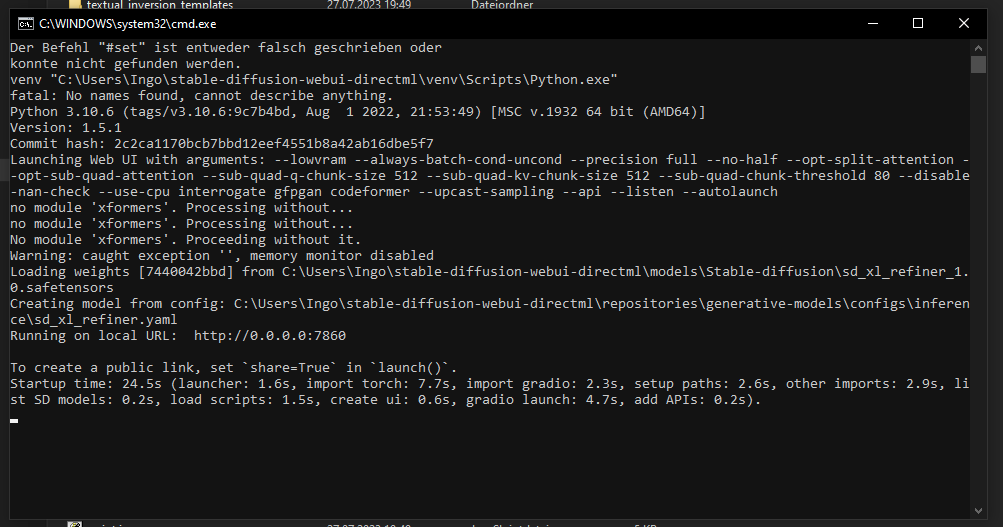Click the Commit hash output line
Image resolution: width=1003 pixels, height=527 pixels.
[221, 144]
